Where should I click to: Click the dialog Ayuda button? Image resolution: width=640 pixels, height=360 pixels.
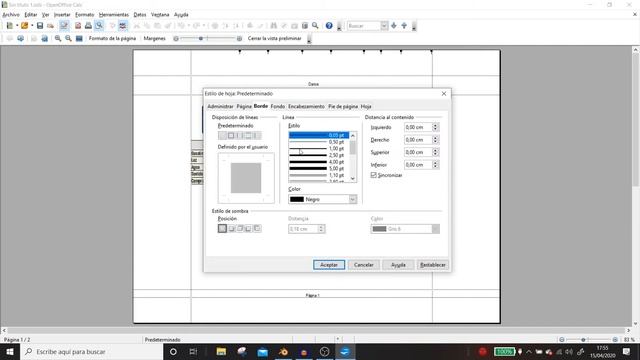click(x=398, y=265)
